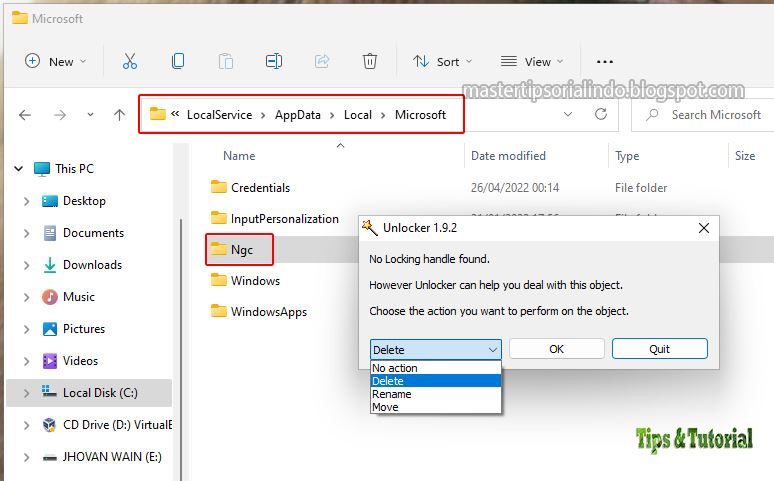The height and width of the screenshot is (481, 774).
Task: Open JHOVAN WAIN (E:) drive
Action: 102,457
